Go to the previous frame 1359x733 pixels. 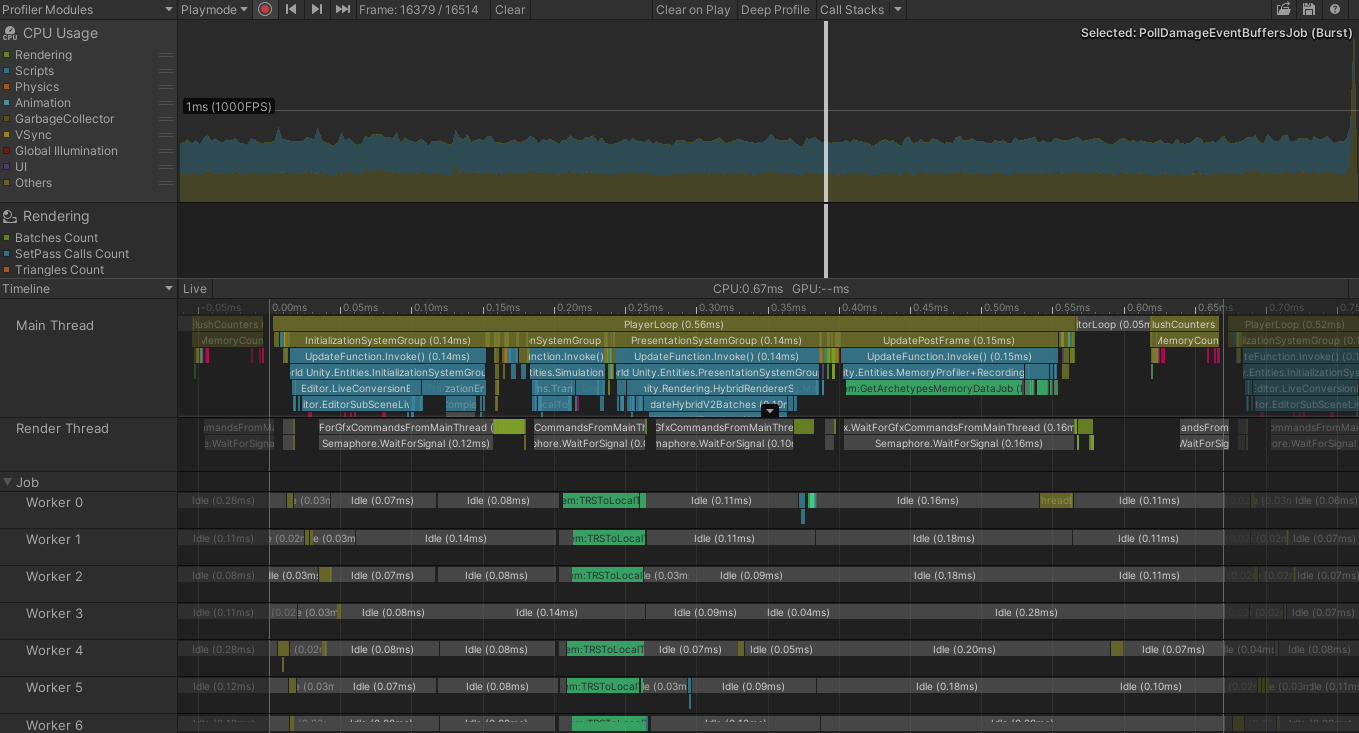pyautogui.click(x=291, y=9)
